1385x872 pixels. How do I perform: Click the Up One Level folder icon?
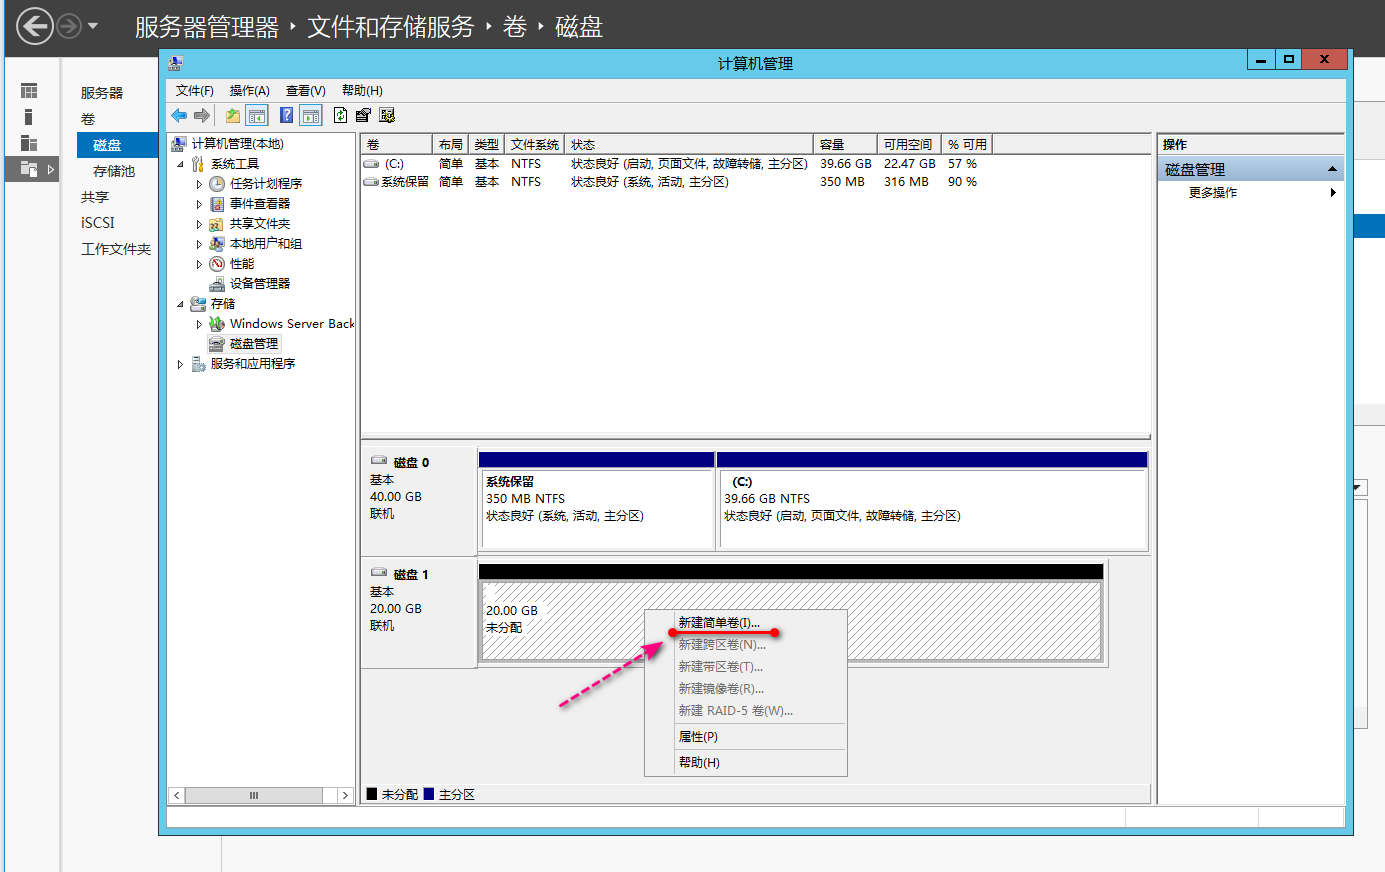[x=233, y=115]
